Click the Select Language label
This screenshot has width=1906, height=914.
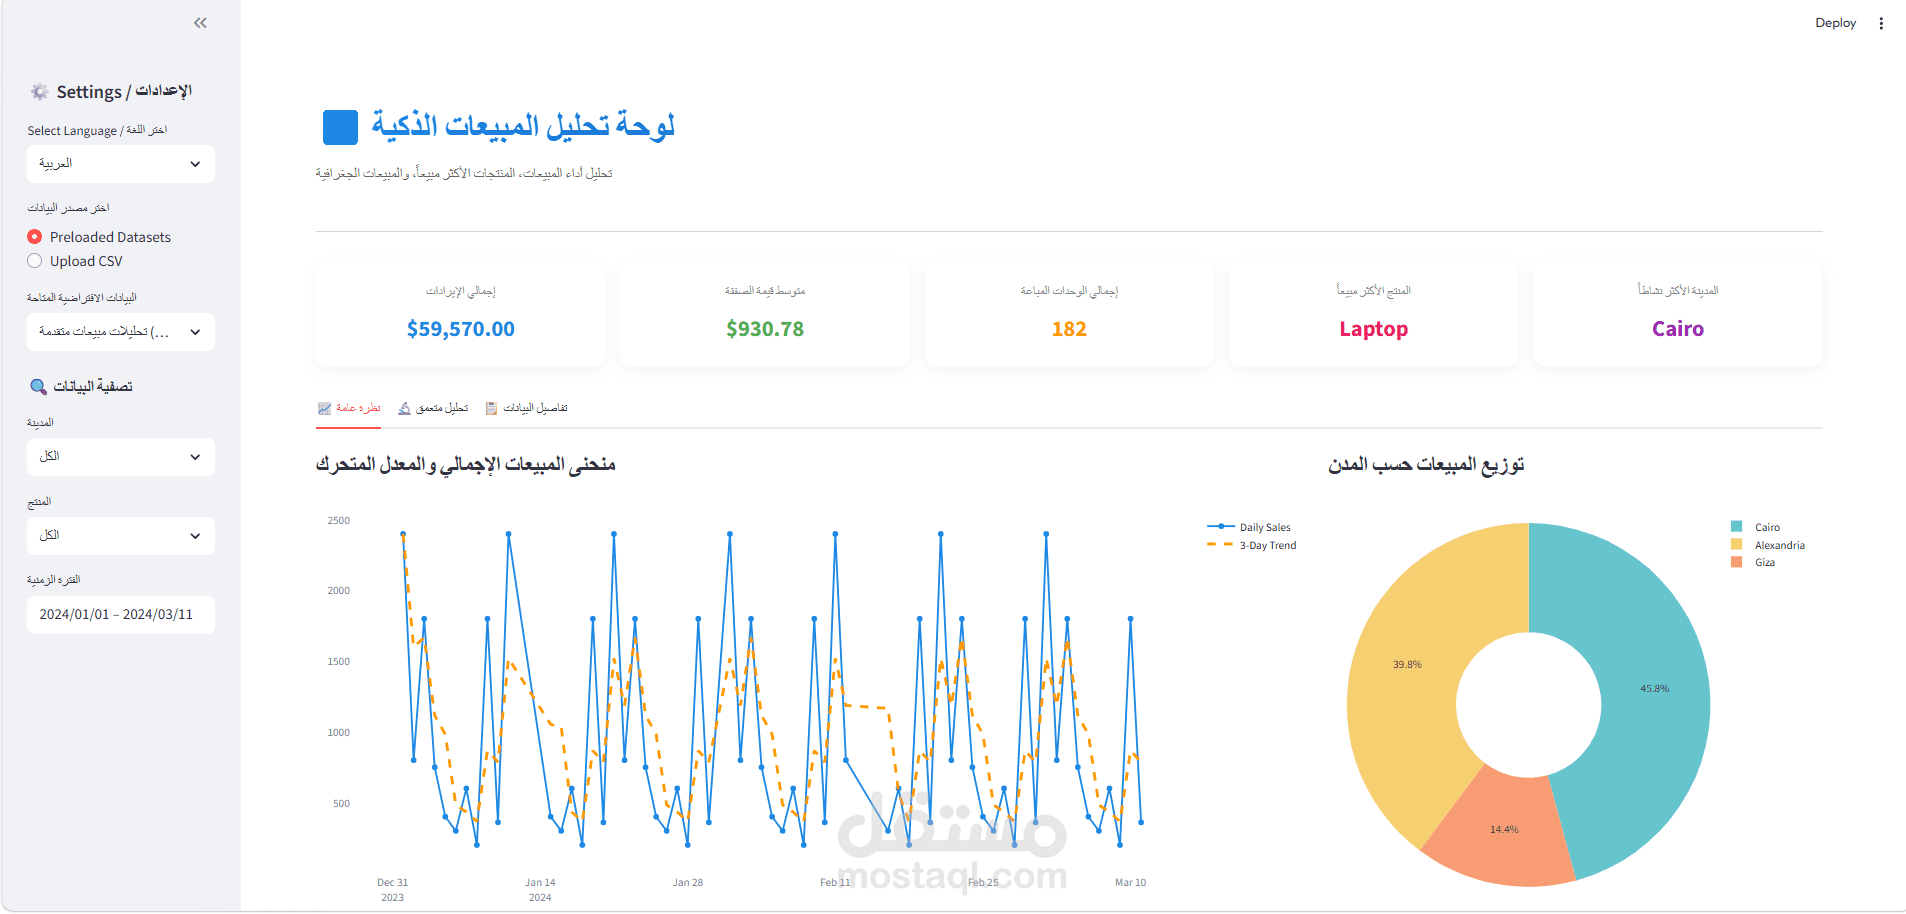(x=97, y=130)
